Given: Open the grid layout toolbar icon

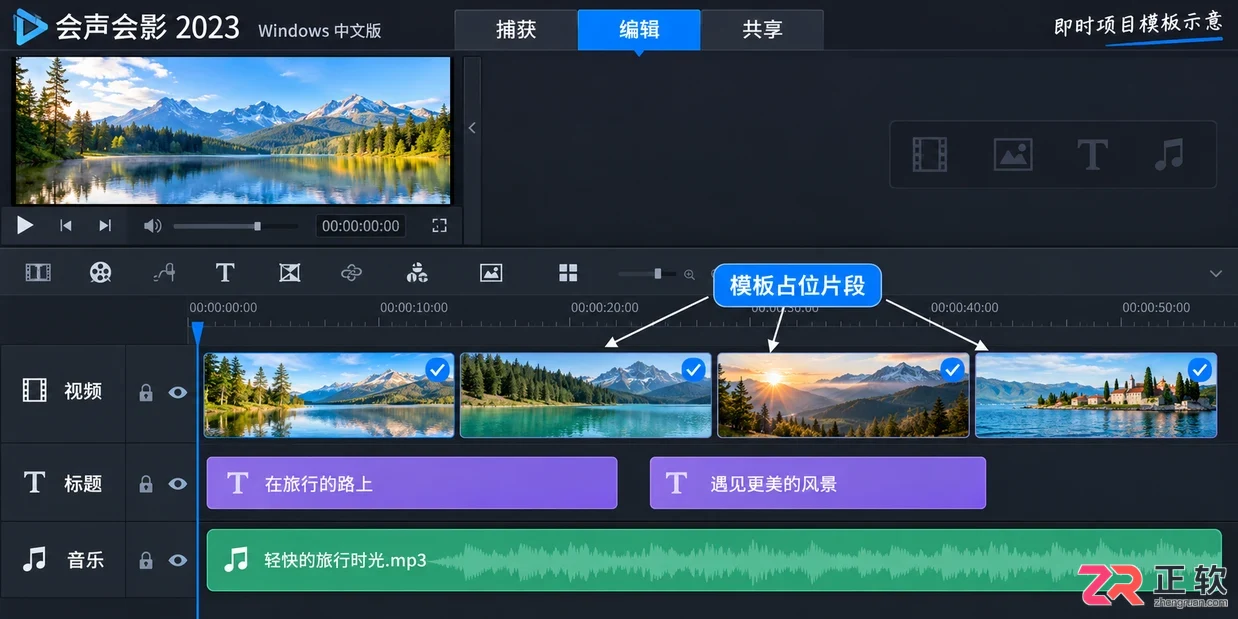Looking at the screenshot, I should 568,273.
